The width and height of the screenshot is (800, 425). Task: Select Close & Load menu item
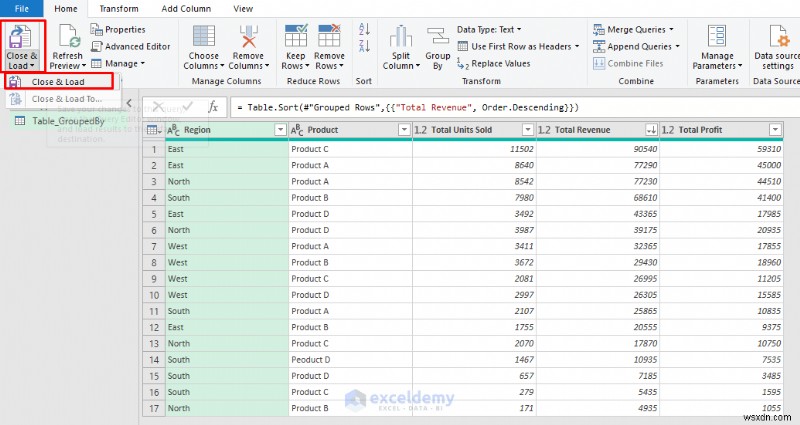pyautogui.click(x=60, y=82)
